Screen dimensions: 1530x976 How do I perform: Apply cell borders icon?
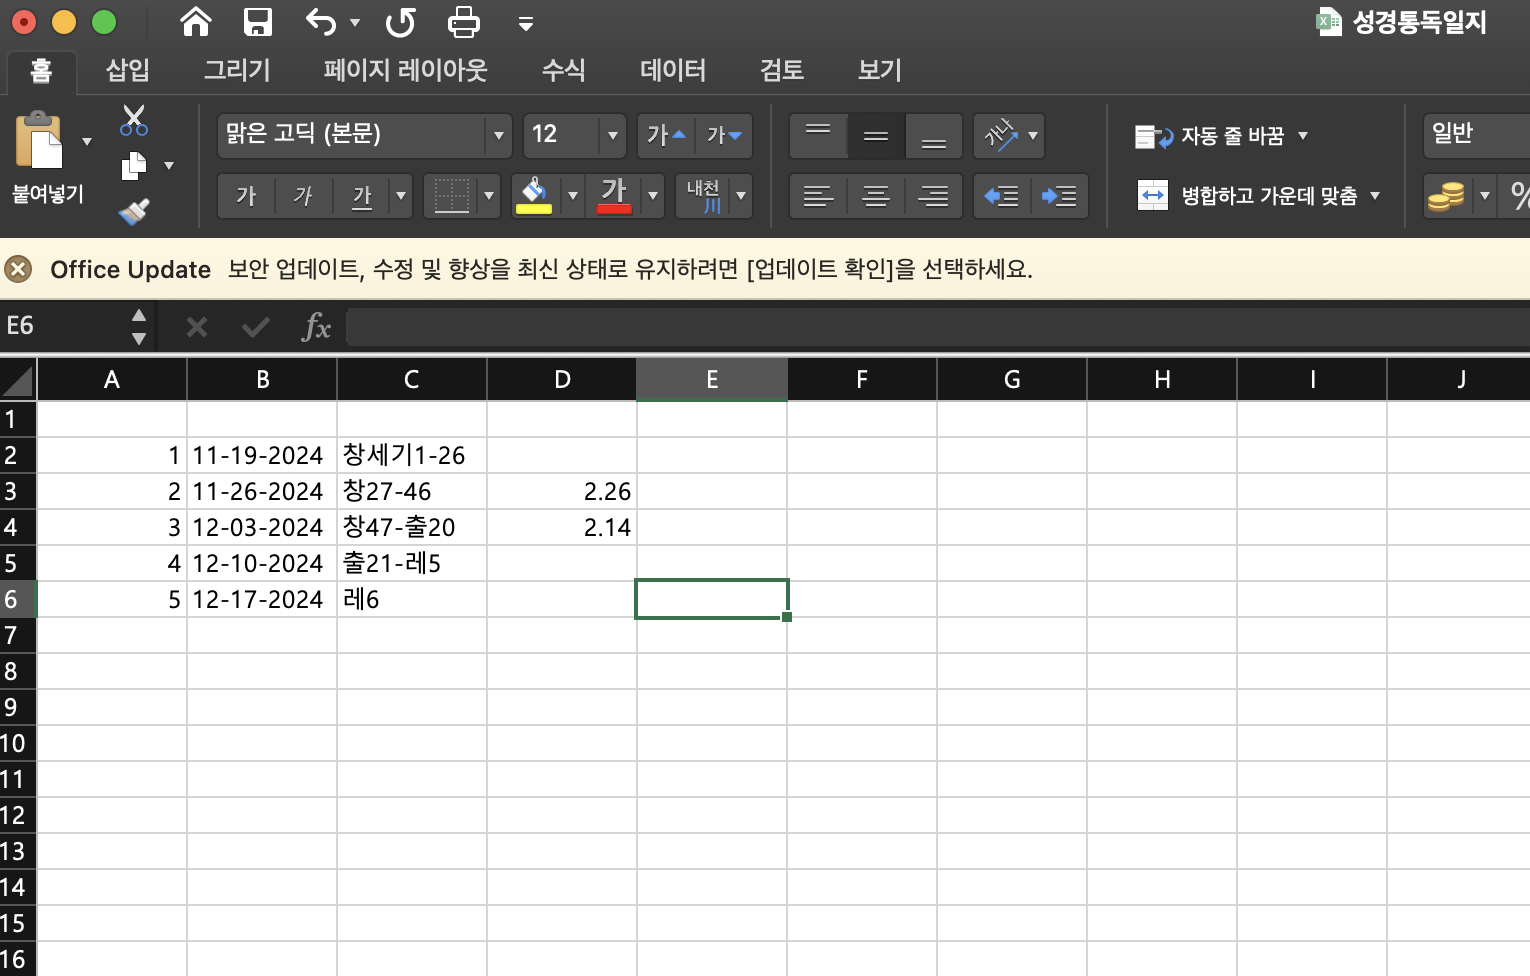451,195
